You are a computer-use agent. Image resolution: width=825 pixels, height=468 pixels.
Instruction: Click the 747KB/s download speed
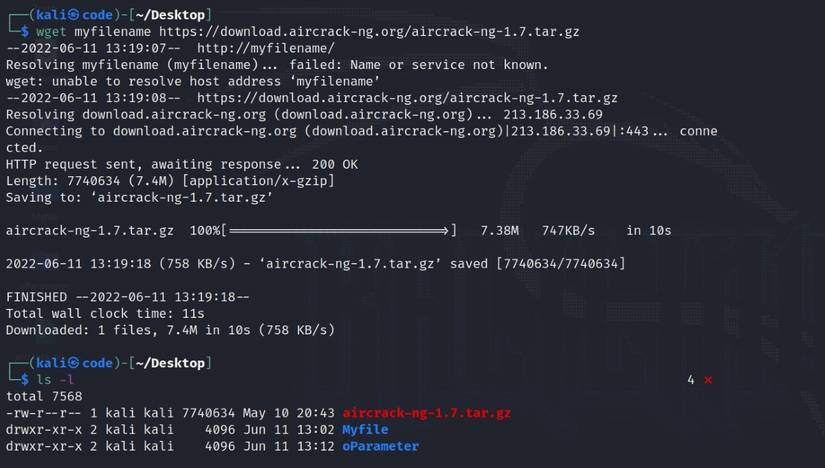568,231
